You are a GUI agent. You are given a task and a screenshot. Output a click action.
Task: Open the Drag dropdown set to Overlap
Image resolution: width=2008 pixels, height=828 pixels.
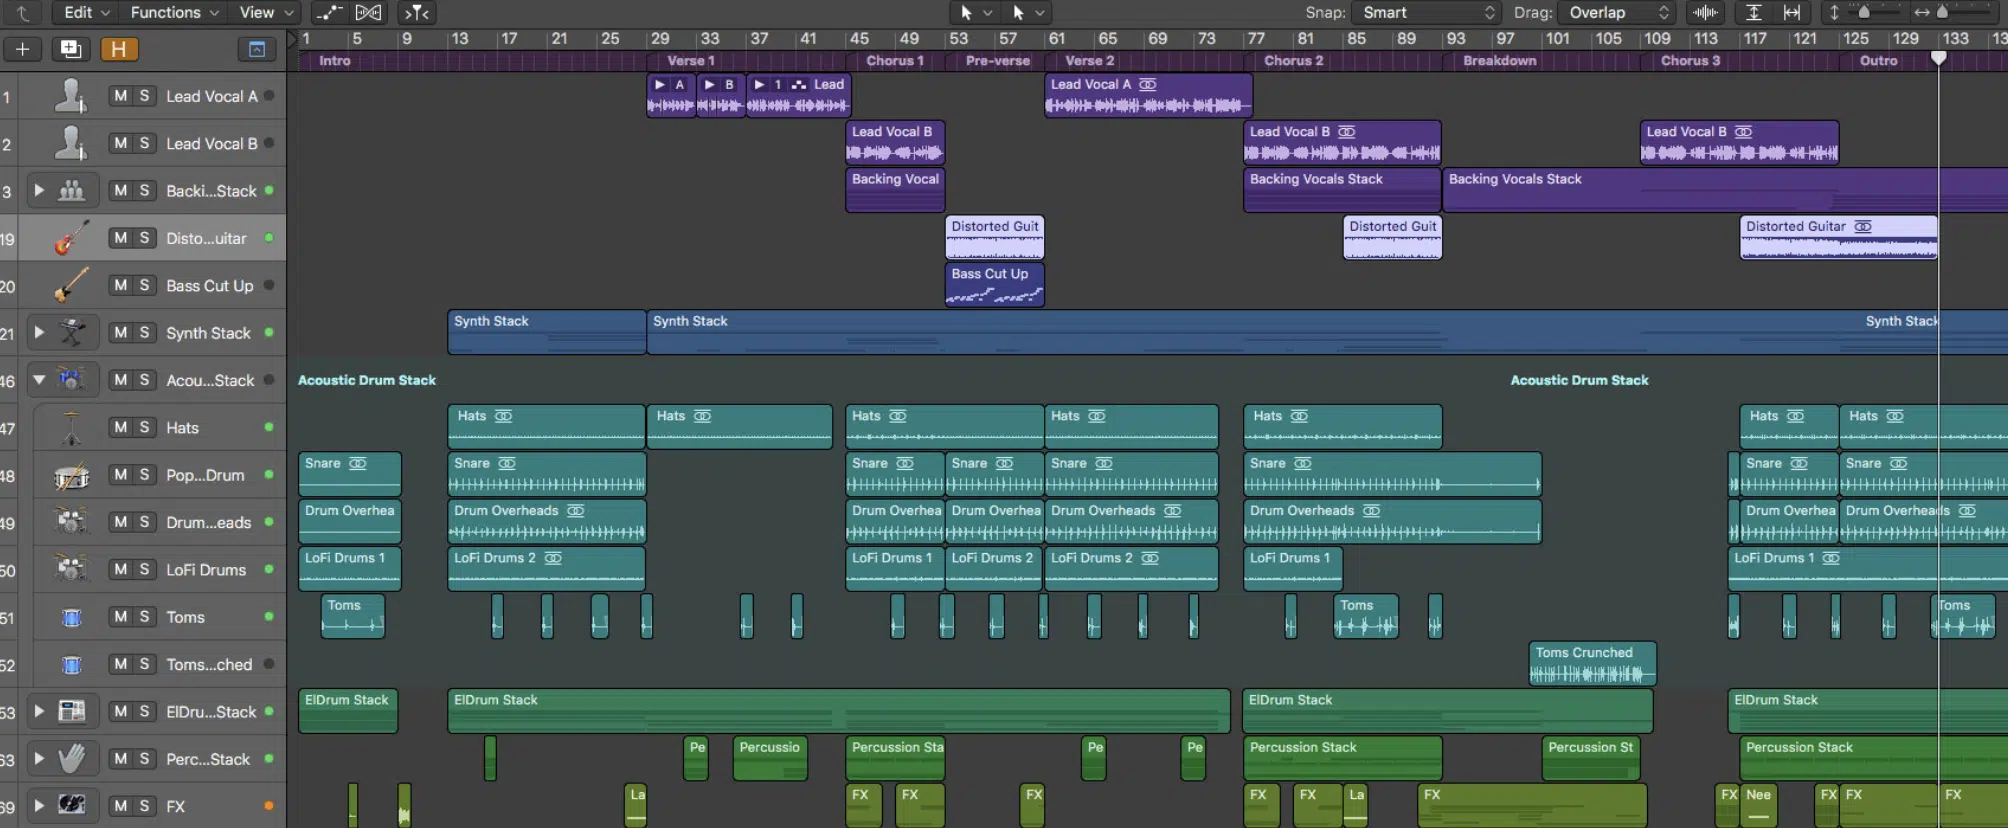[x=1616, y=13]
